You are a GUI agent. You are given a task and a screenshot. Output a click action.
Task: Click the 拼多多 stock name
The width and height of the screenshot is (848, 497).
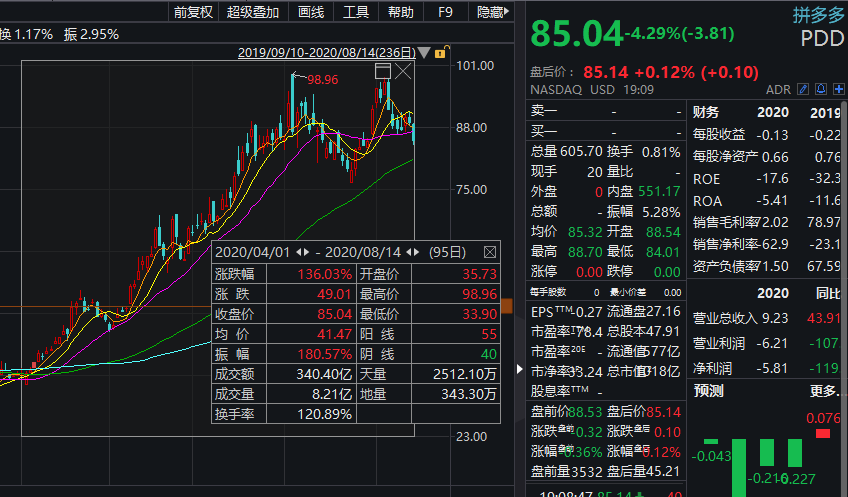point(818,15)
